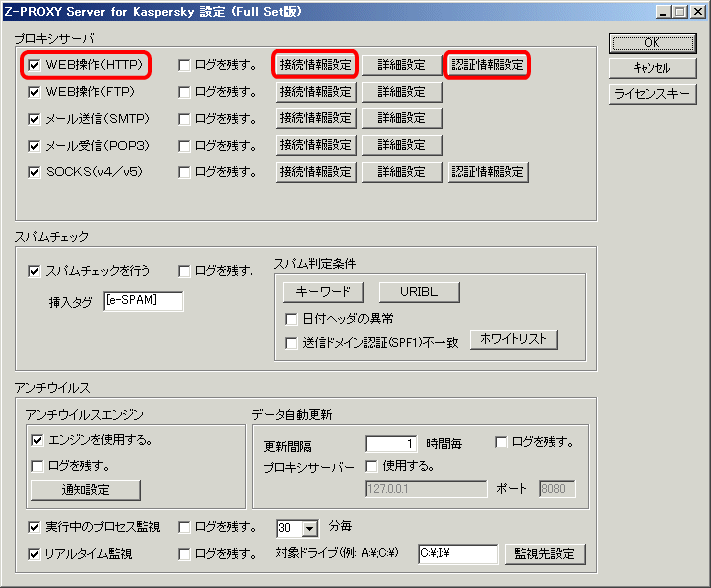Open 接続情報設定 for the FTP row
This screenshot has height=588, width=711.
[316, 92]
